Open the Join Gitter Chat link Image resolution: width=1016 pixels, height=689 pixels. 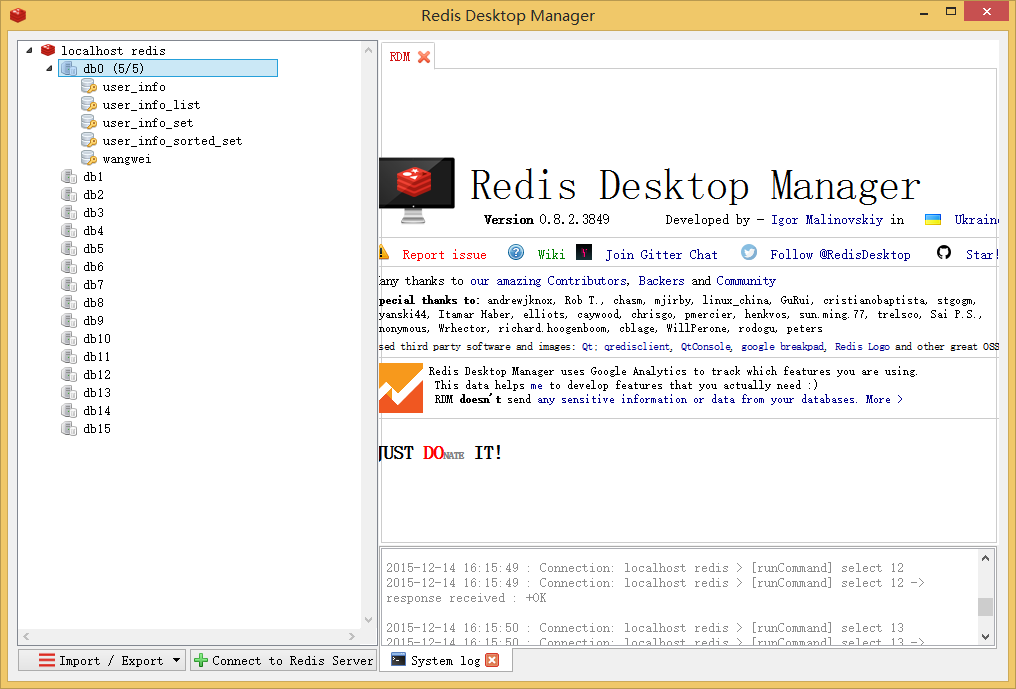(661, 255)
